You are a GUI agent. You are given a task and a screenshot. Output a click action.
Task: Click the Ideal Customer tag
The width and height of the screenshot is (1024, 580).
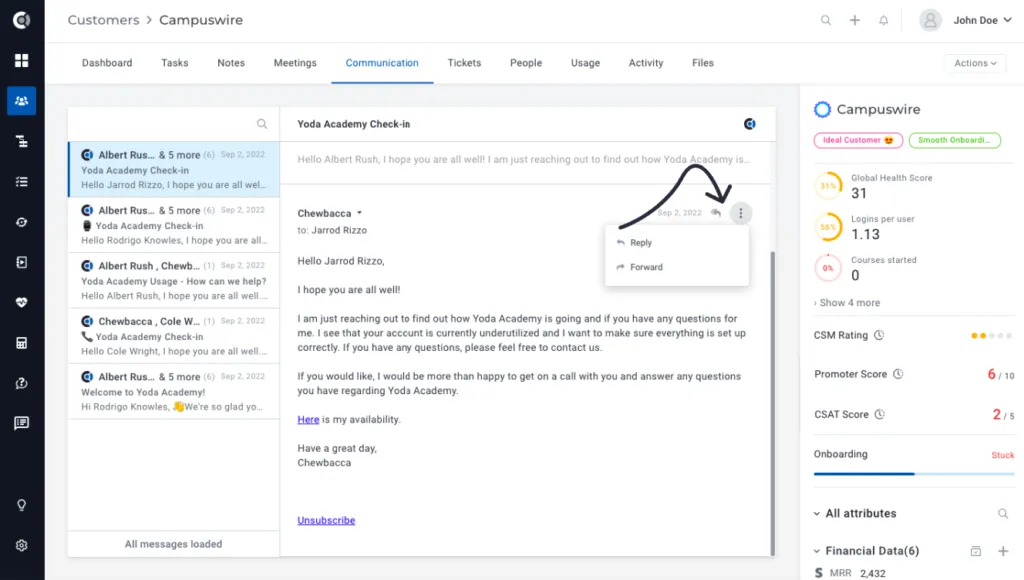(x=858, y=140)
